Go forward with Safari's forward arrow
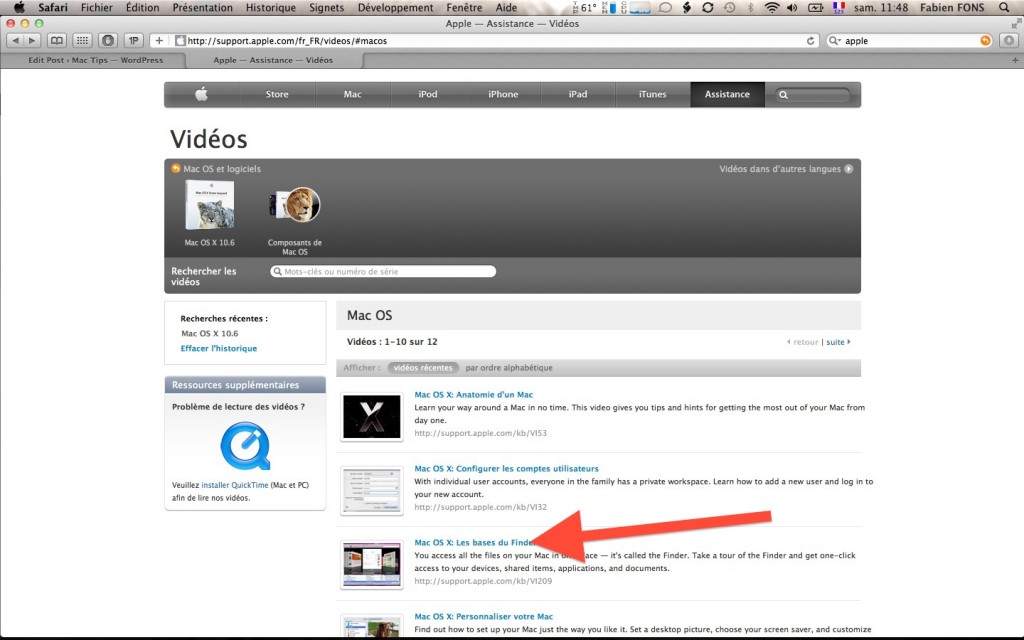Screen dimensions: 1024x640 pos(32,40)
